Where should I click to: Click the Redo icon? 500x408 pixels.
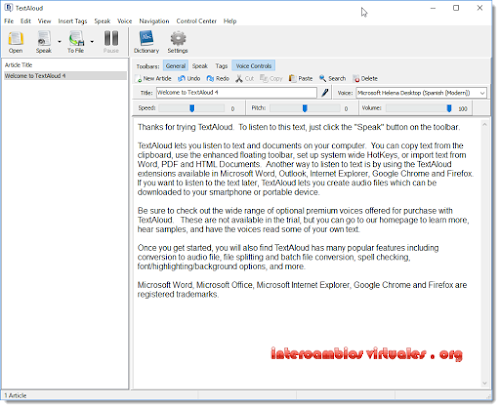pyautogui.click(x=218, y=79)
